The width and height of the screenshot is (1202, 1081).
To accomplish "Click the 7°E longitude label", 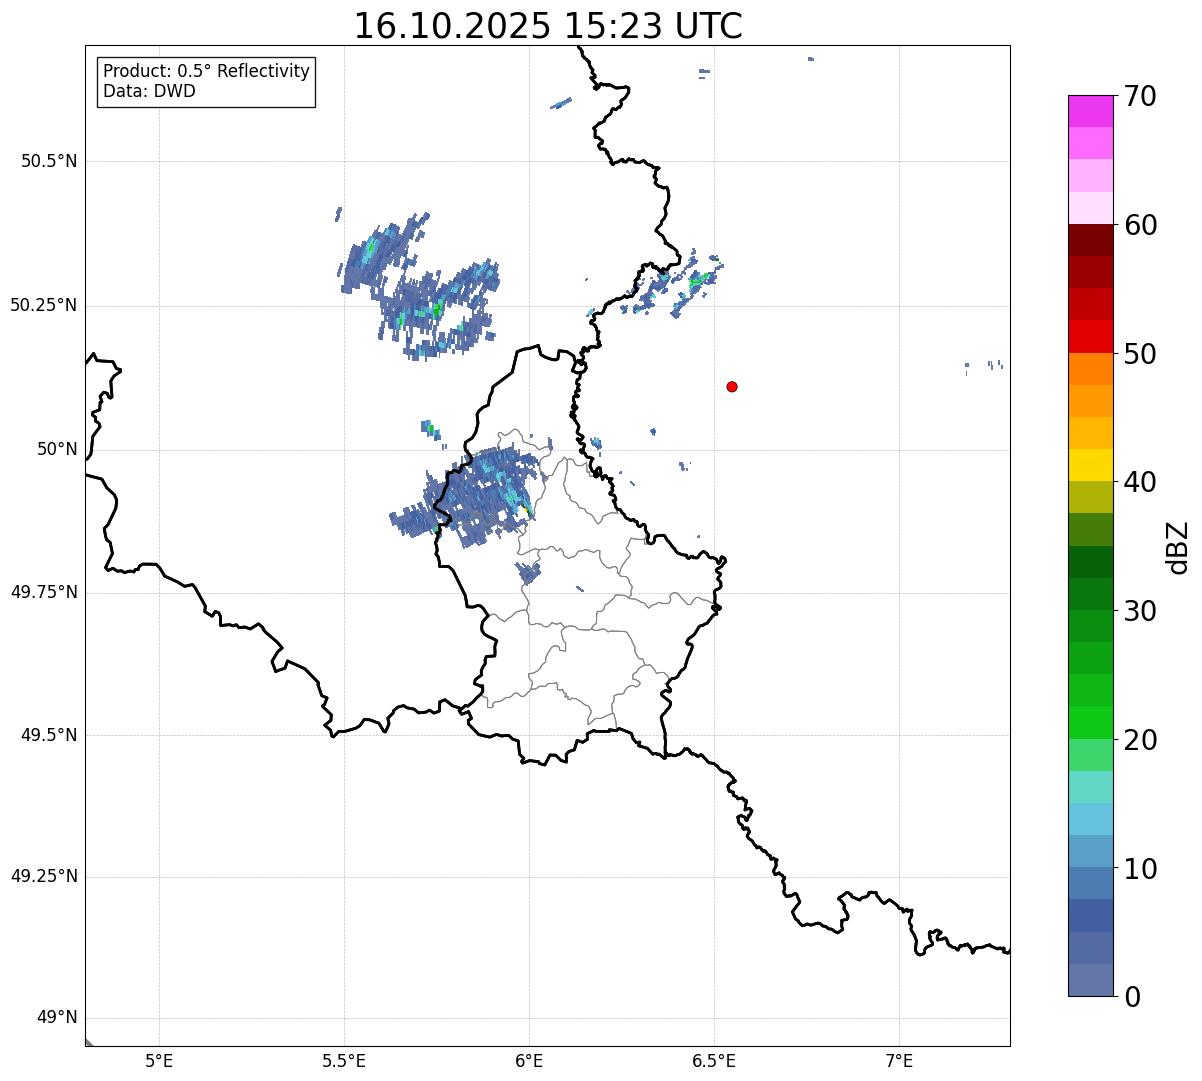I will [x=899, y=1060].
